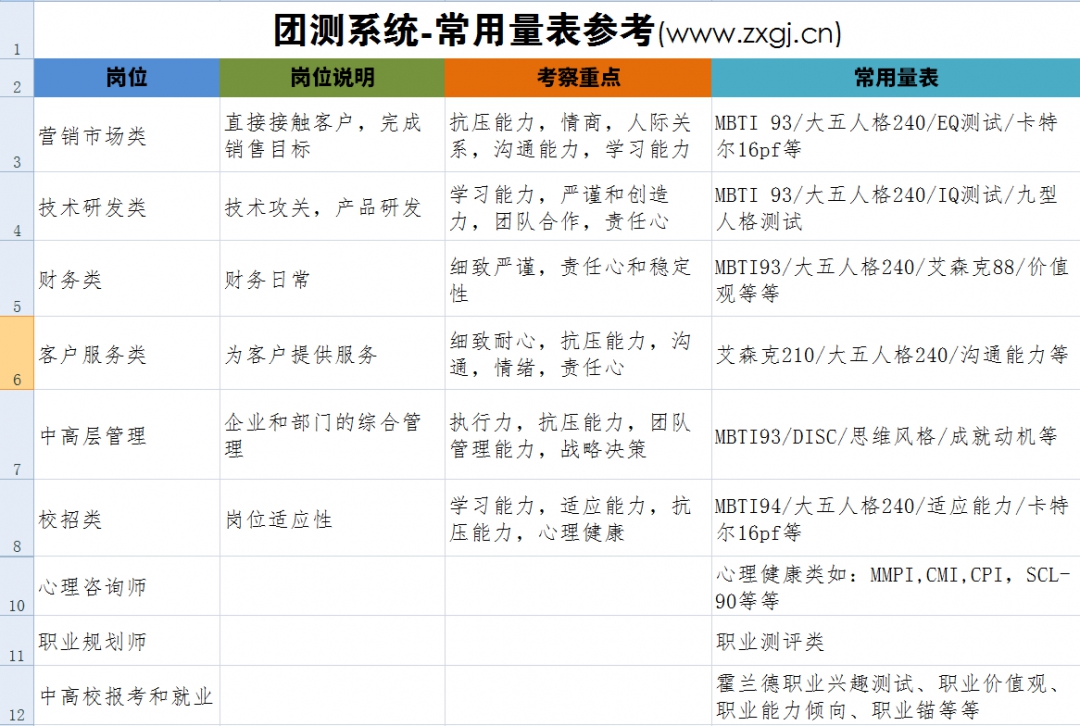The width and height of the screenshot is (1080, 726).
Task: Select the 职业规划师 cell
Action: click(x=127, y=641)
